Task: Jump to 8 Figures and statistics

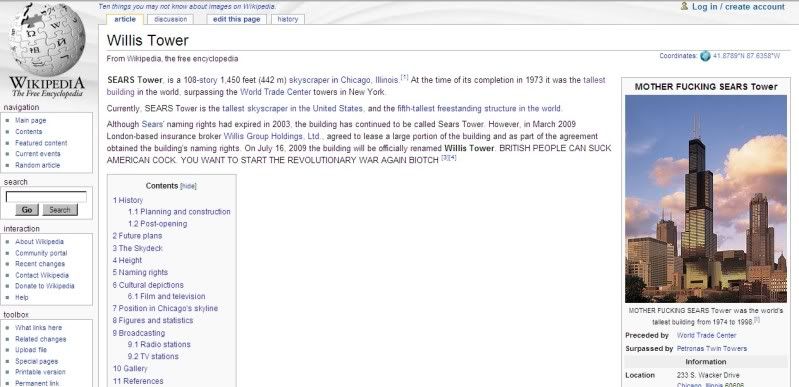Action: (x=153, y=320)
